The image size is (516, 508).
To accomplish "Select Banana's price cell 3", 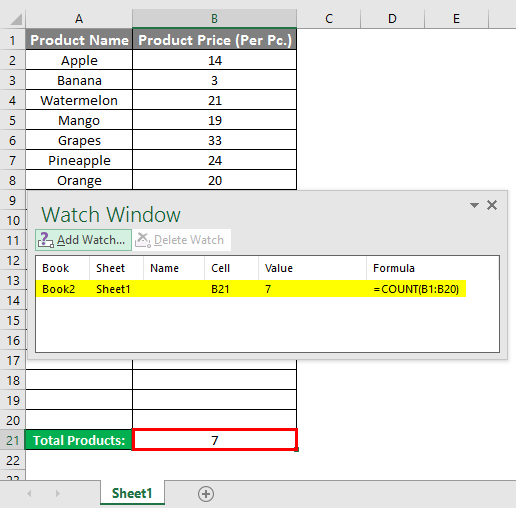I will pos(214,80).
